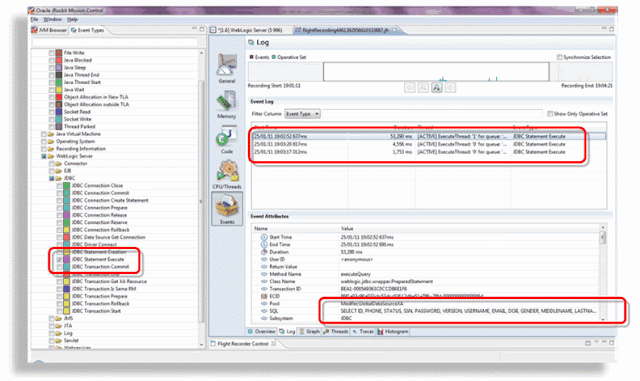Minimize the Event Types view panel
The width and height of the screenshot is (640, 381).
tap(194, 29)
